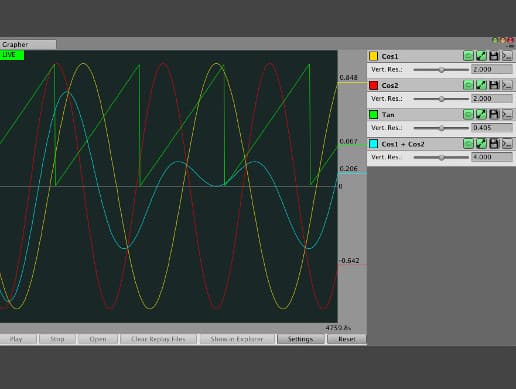Click the 0.667 value marker on the axis

[x=349, y=141]
